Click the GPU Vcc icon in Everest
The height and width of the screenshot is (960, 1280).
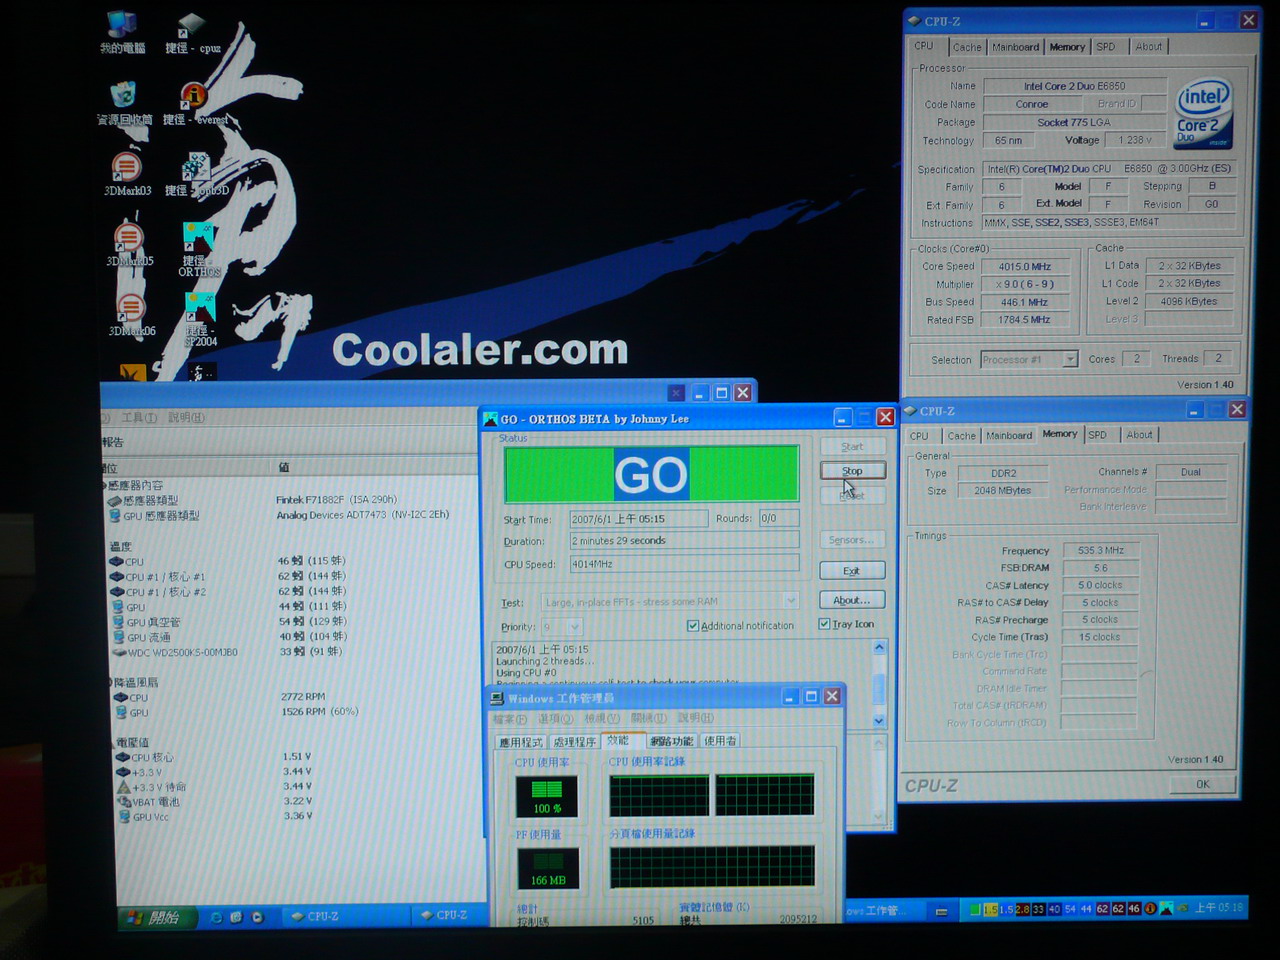(125, 817)
